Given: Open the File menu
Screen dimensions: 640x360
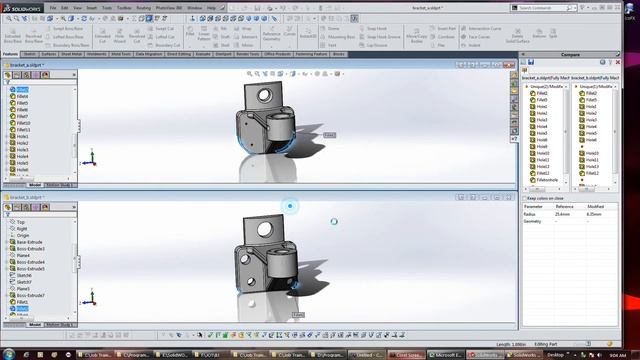Looking at the screenshot, I should coord(53,8).
